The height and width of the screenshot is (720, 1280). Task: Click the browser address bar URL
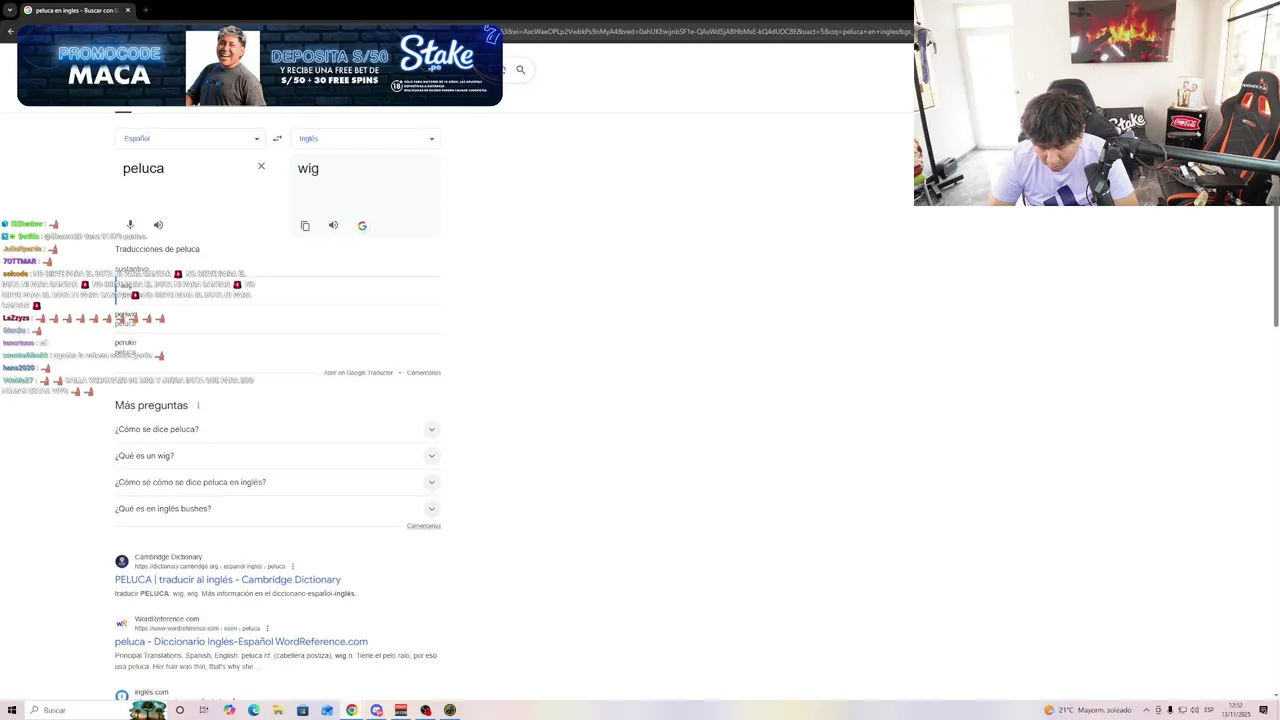pos(705,31)
